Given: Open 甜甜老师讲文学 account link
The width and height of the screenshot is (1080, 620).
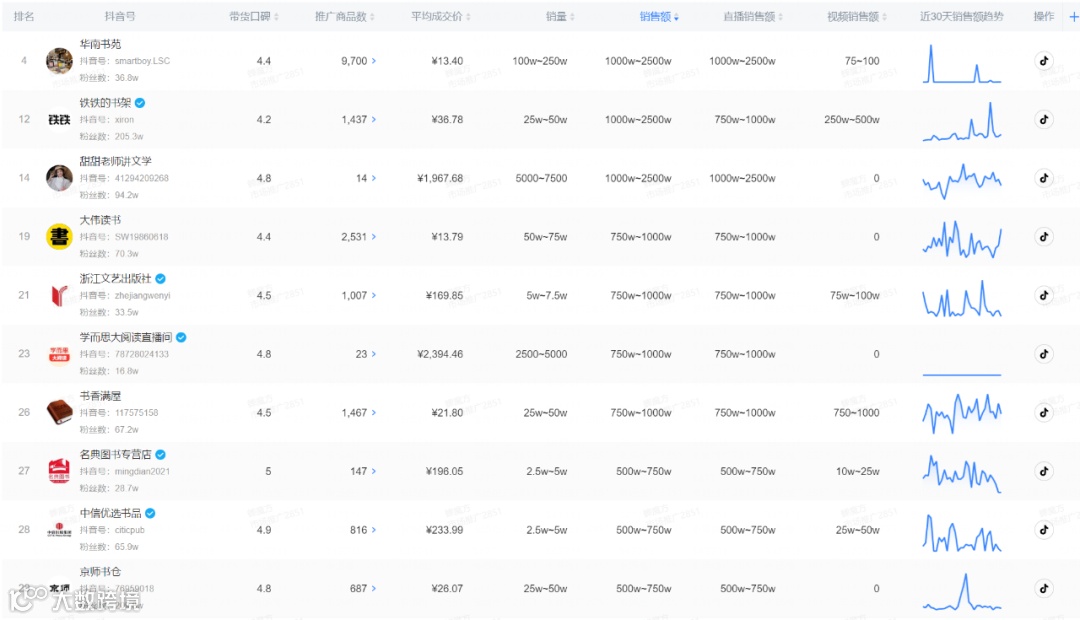Looking at the screenshot, I should 115,161.
